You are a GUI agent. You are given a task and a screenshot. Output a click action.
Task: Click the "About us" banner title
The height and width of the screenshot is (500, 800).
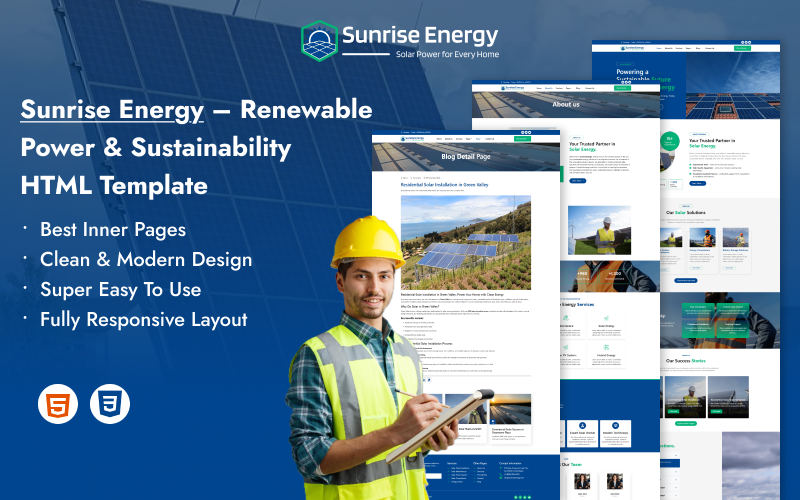[566, 104]
